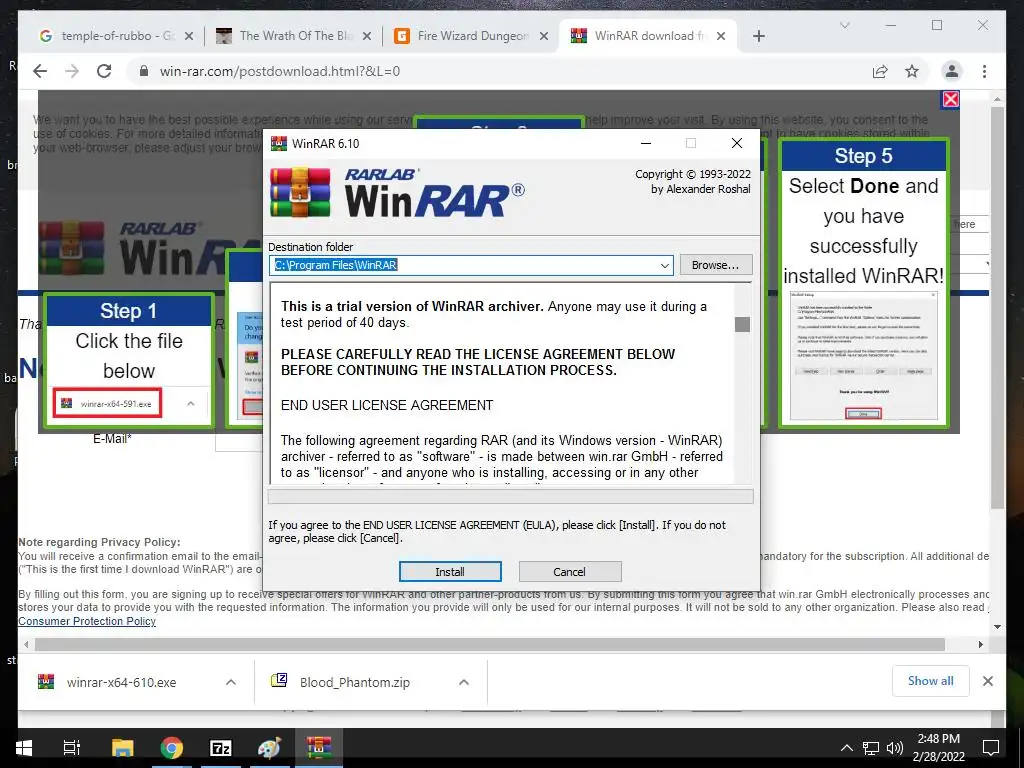Image resolution: width=1024 pixels, height=768 pixels.
Task: Expand options for winrar-x64-610.exe download
Action: tap(231, 682)
